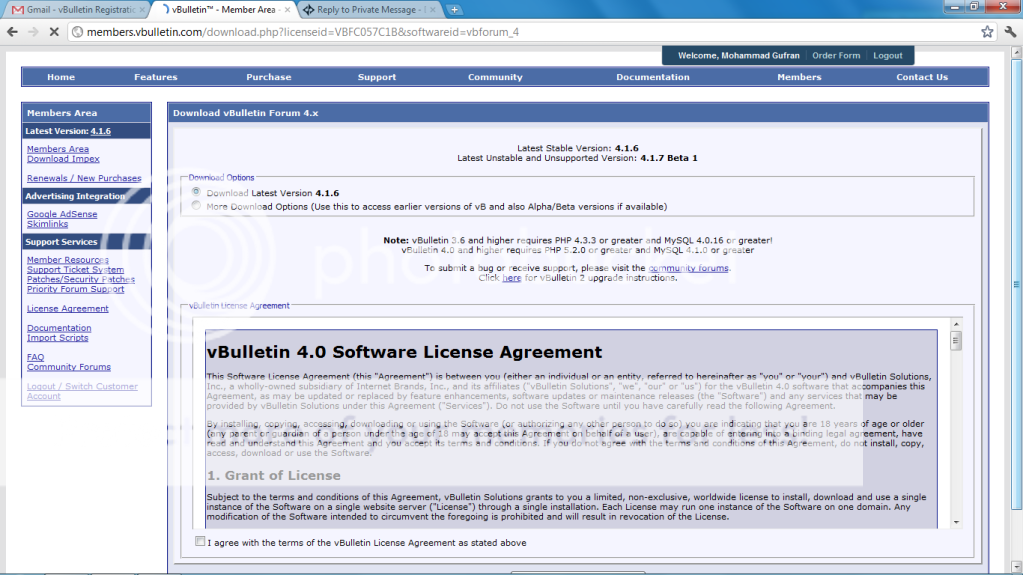Click the license box scroll up arrow
Image resolution: width=1023 pixels, height=575 pixels.
[x=956, y=324]
